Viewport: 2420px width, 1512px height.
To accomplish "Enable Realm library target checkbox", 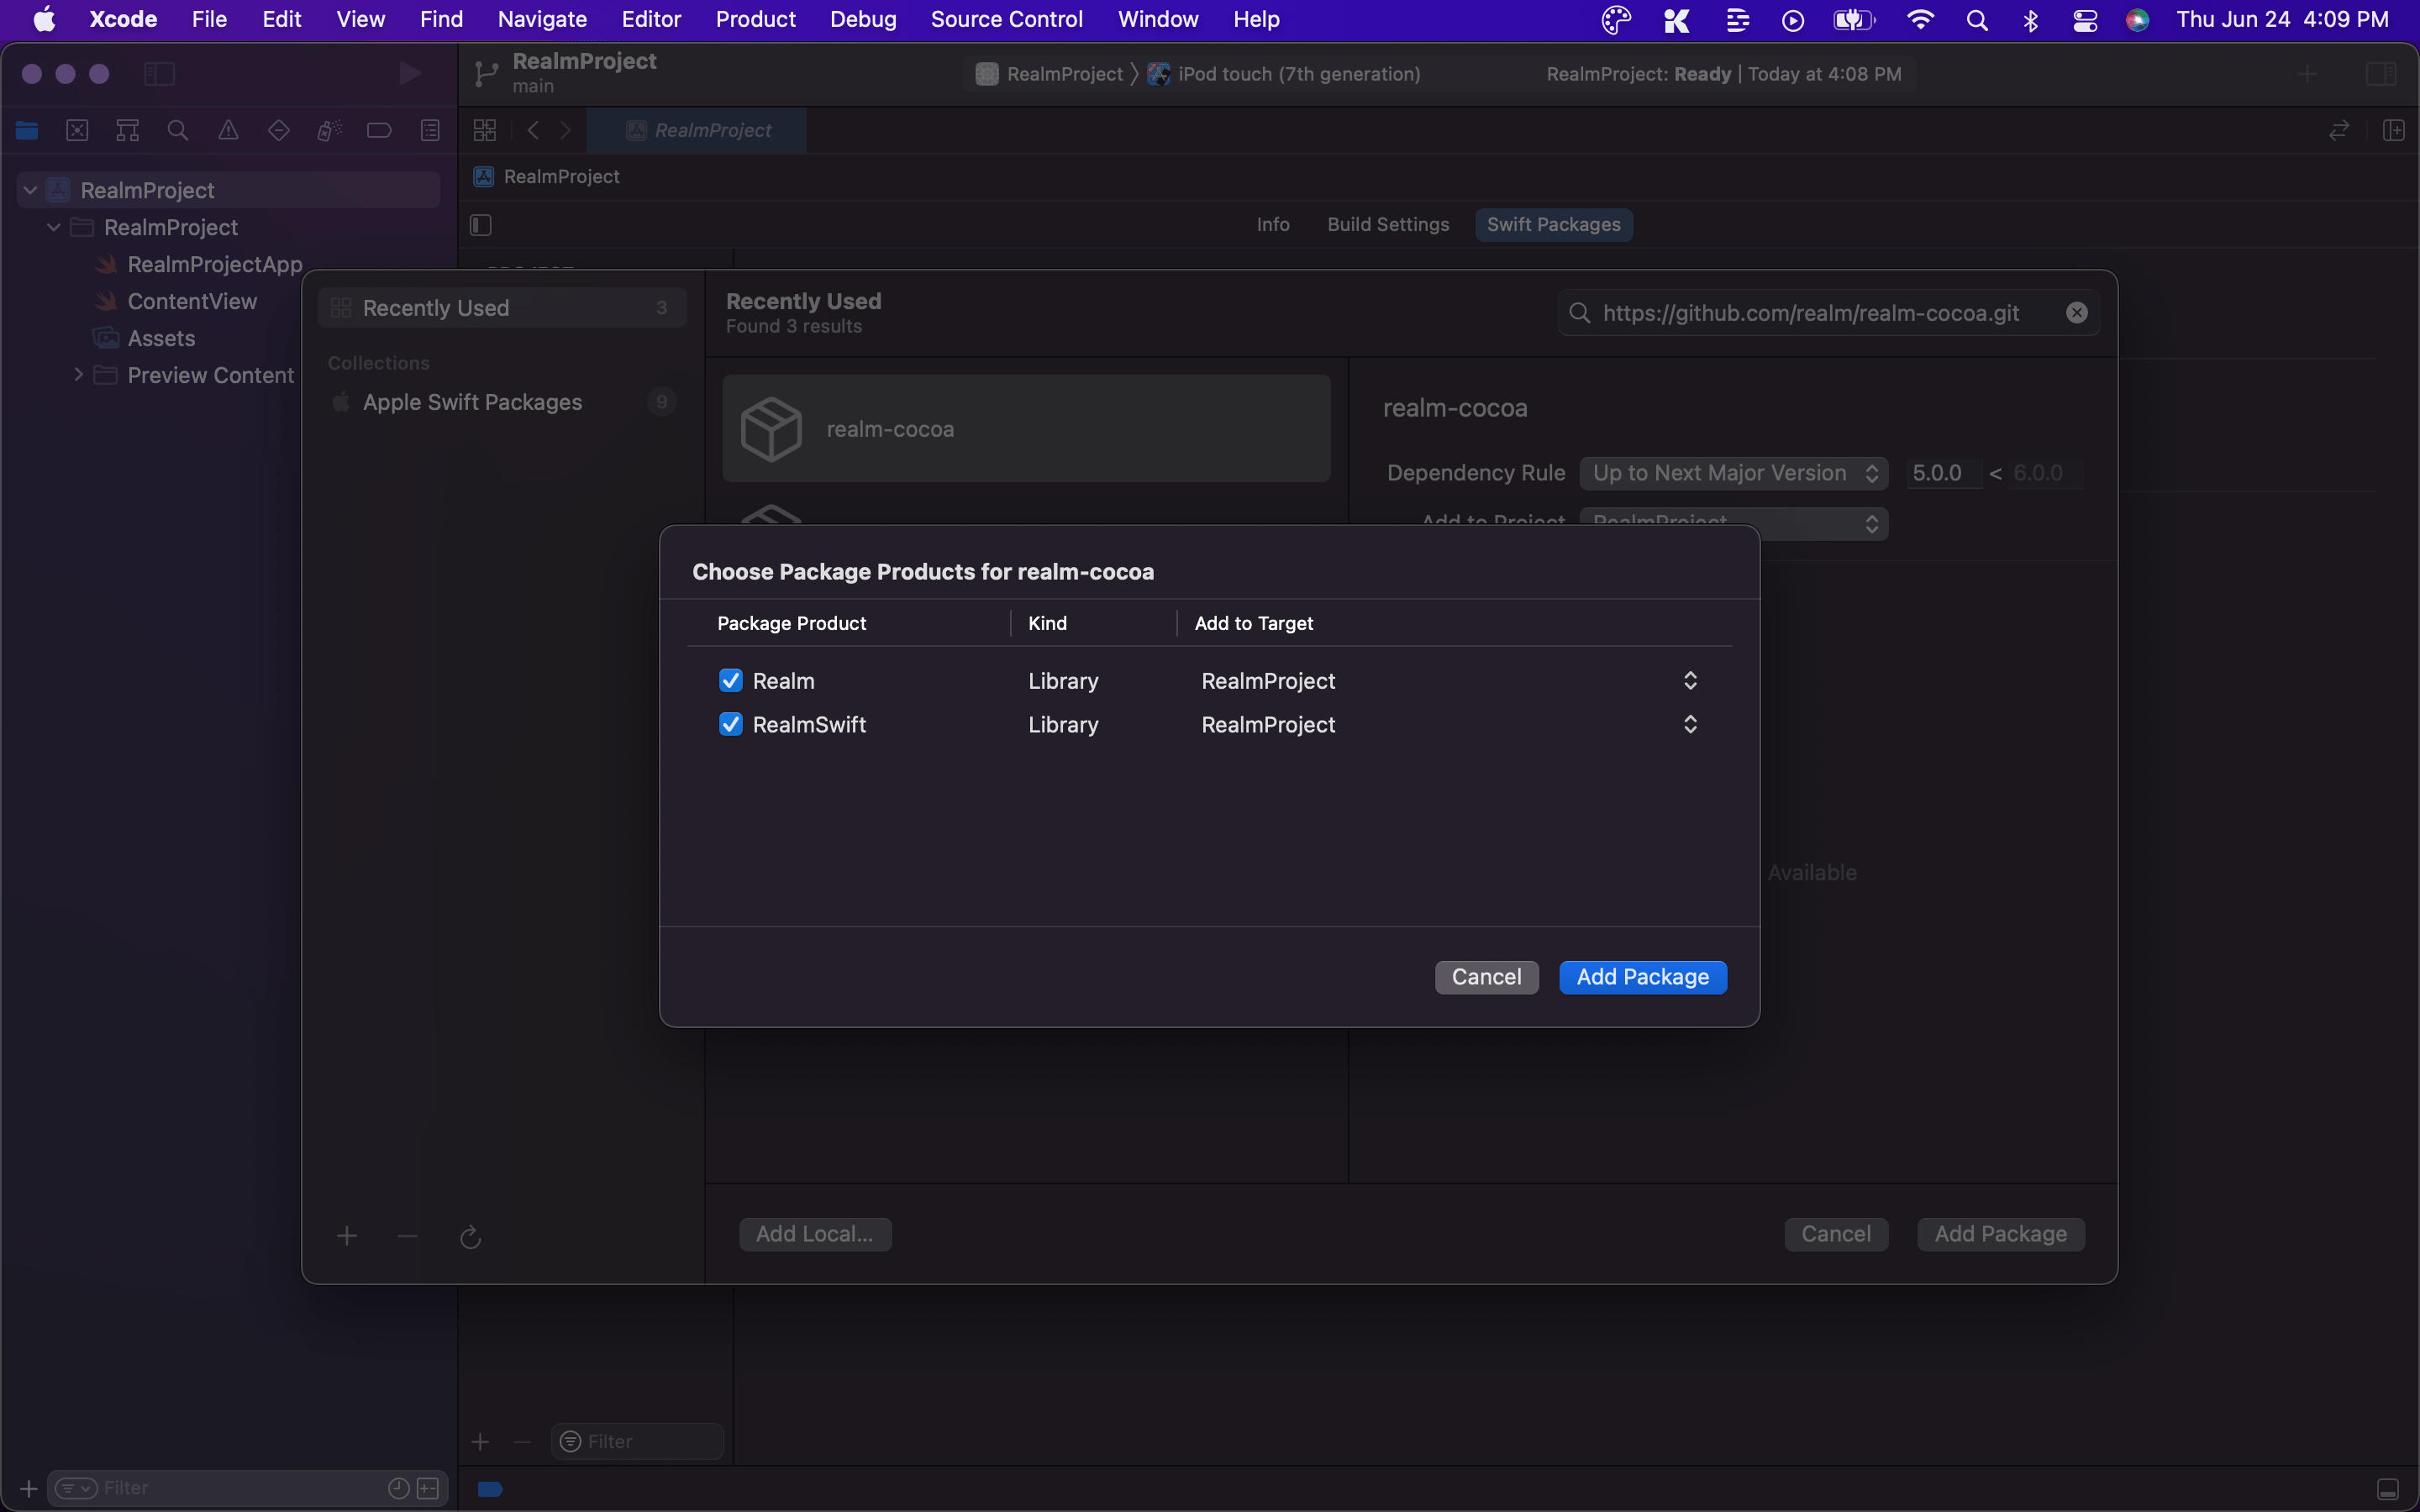I will (x=732, y=681).
